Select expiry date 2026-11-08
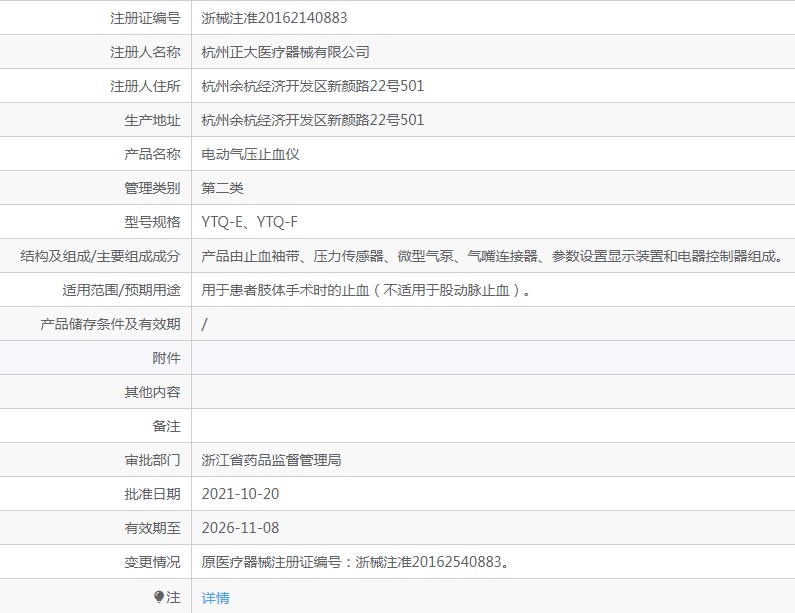 tap(240, 527)
